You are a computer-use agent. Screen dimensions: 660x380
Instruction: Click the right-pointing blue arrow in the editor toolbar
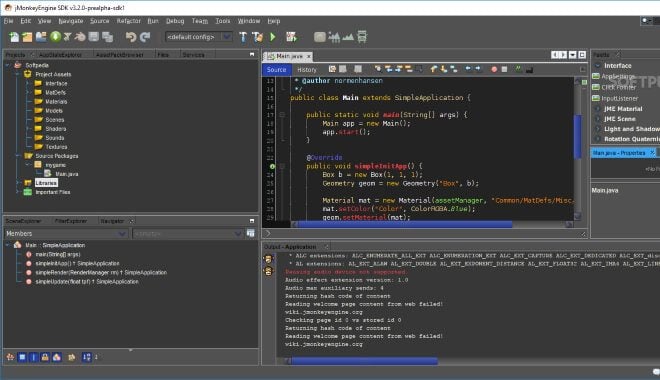click(478, 69)
